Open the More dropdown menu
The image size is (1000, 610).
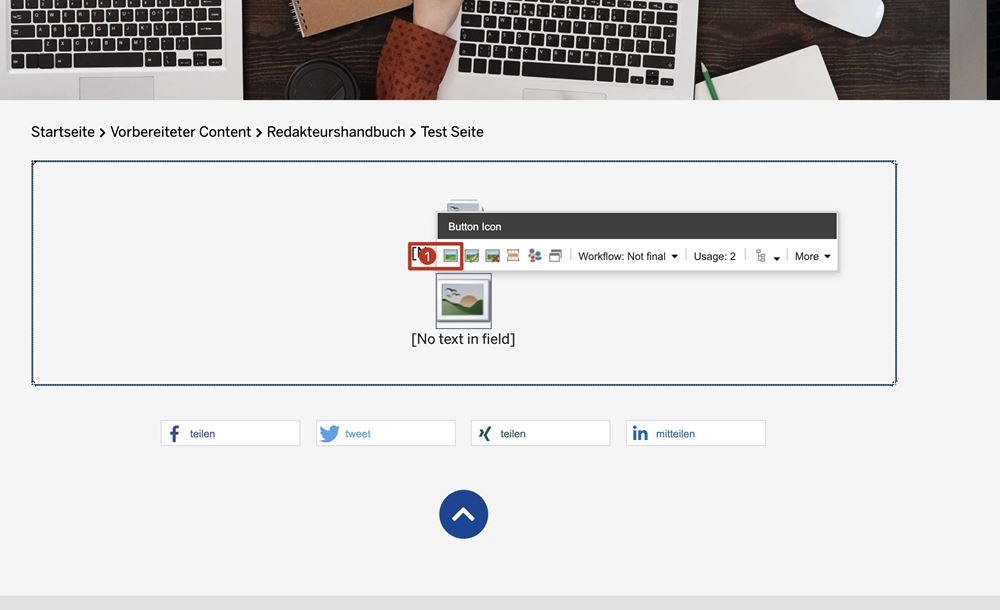pos(812,257)
